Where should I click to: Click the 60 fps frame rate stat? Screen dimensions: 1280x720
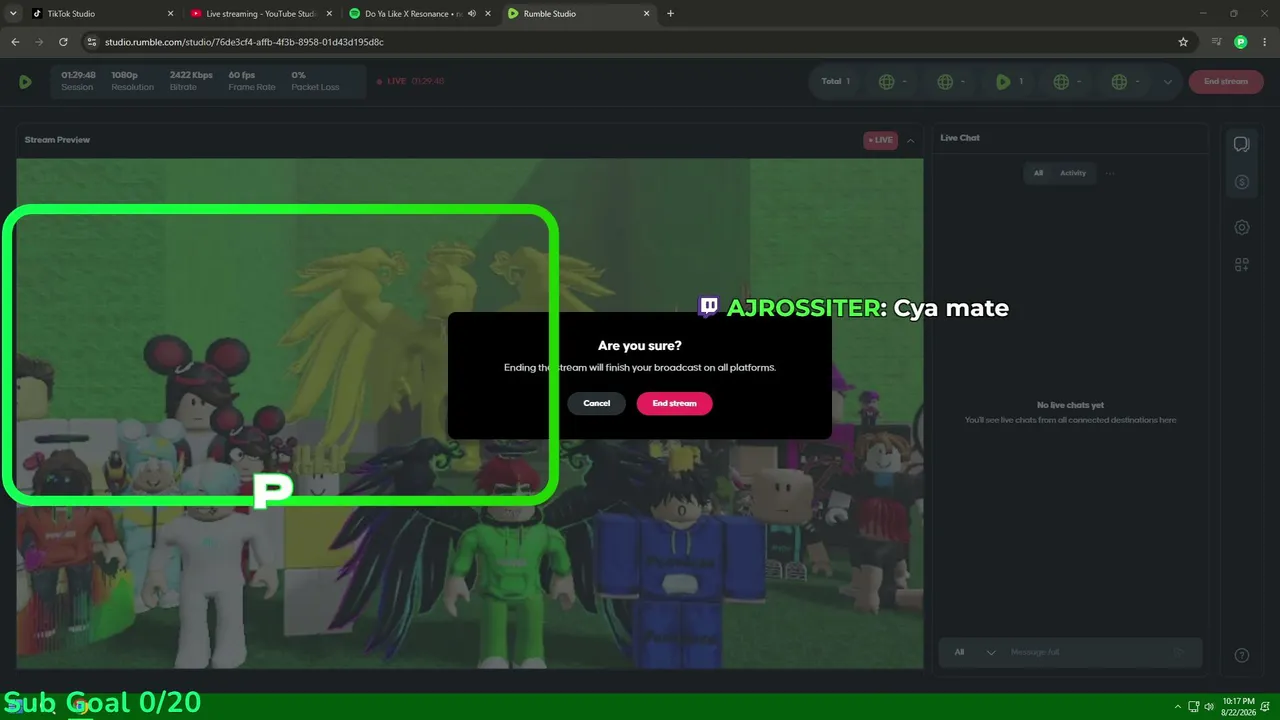[x=251, y=81]
